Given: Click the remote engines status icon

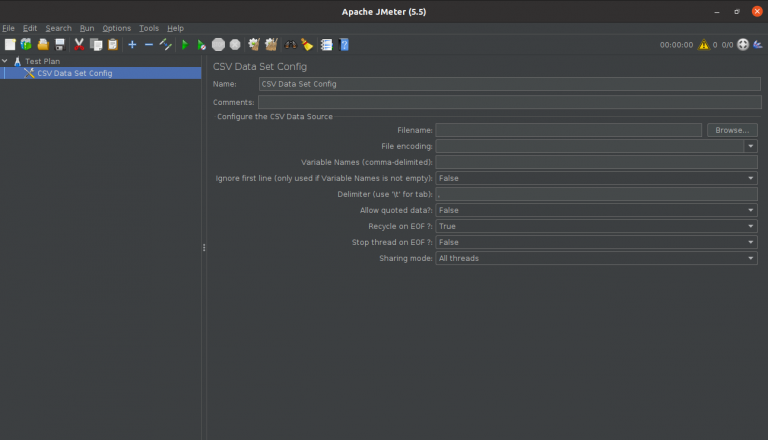Looking at the screenshot, I should (x=743, y=45).
